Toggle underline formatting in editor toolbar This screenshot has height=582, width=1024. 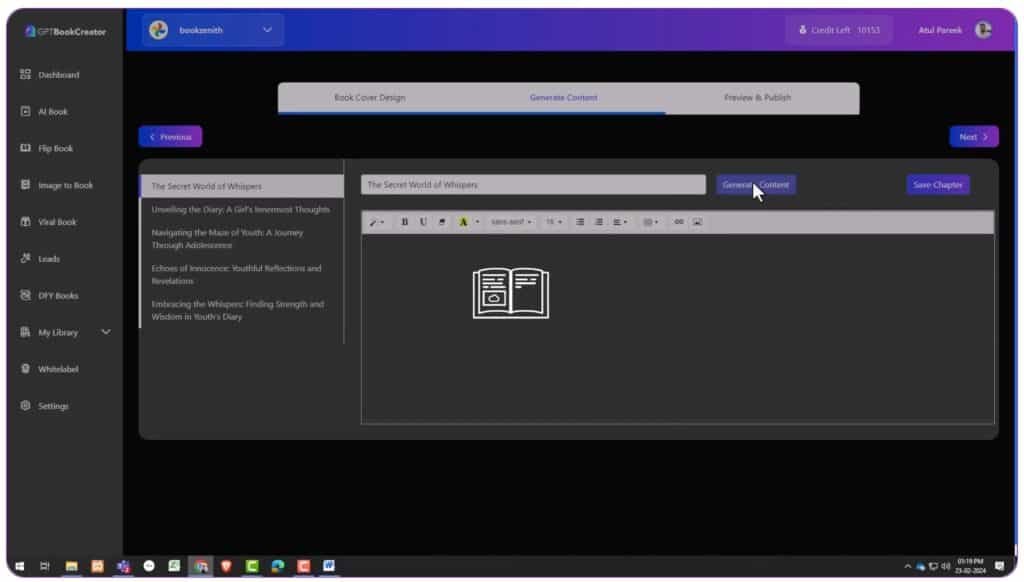(x=423, y=222)
